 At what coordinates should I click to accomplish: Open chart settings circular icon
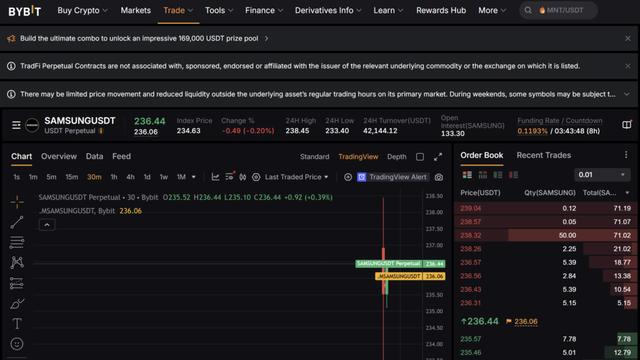(x=256, y=177)
